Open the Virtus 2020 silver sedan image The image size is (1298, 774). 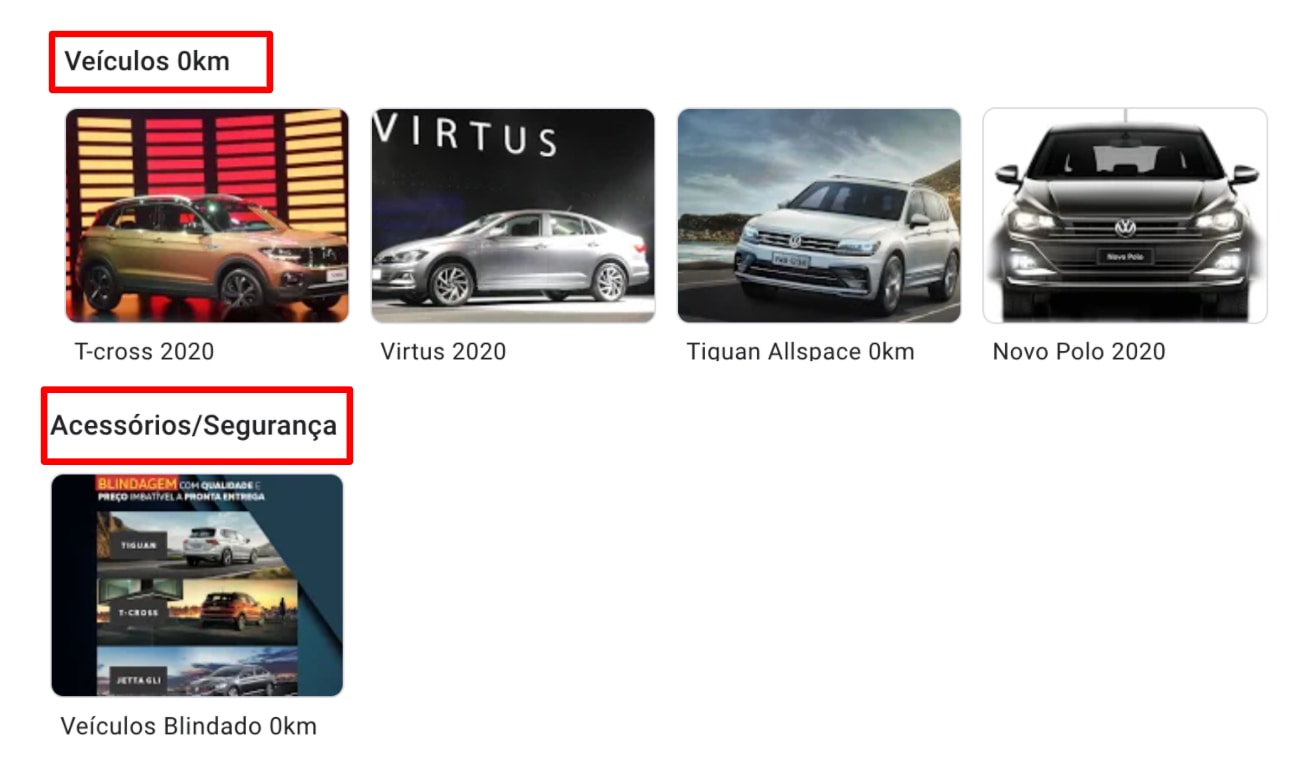point(513,215)
